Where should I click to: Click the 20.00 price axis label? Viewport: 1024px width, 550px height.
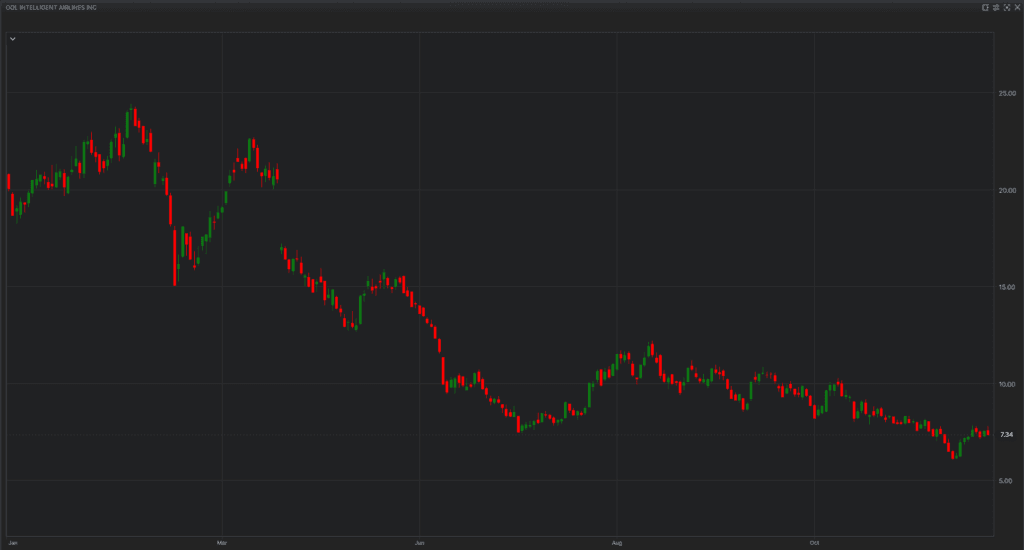pos(1007,191)
